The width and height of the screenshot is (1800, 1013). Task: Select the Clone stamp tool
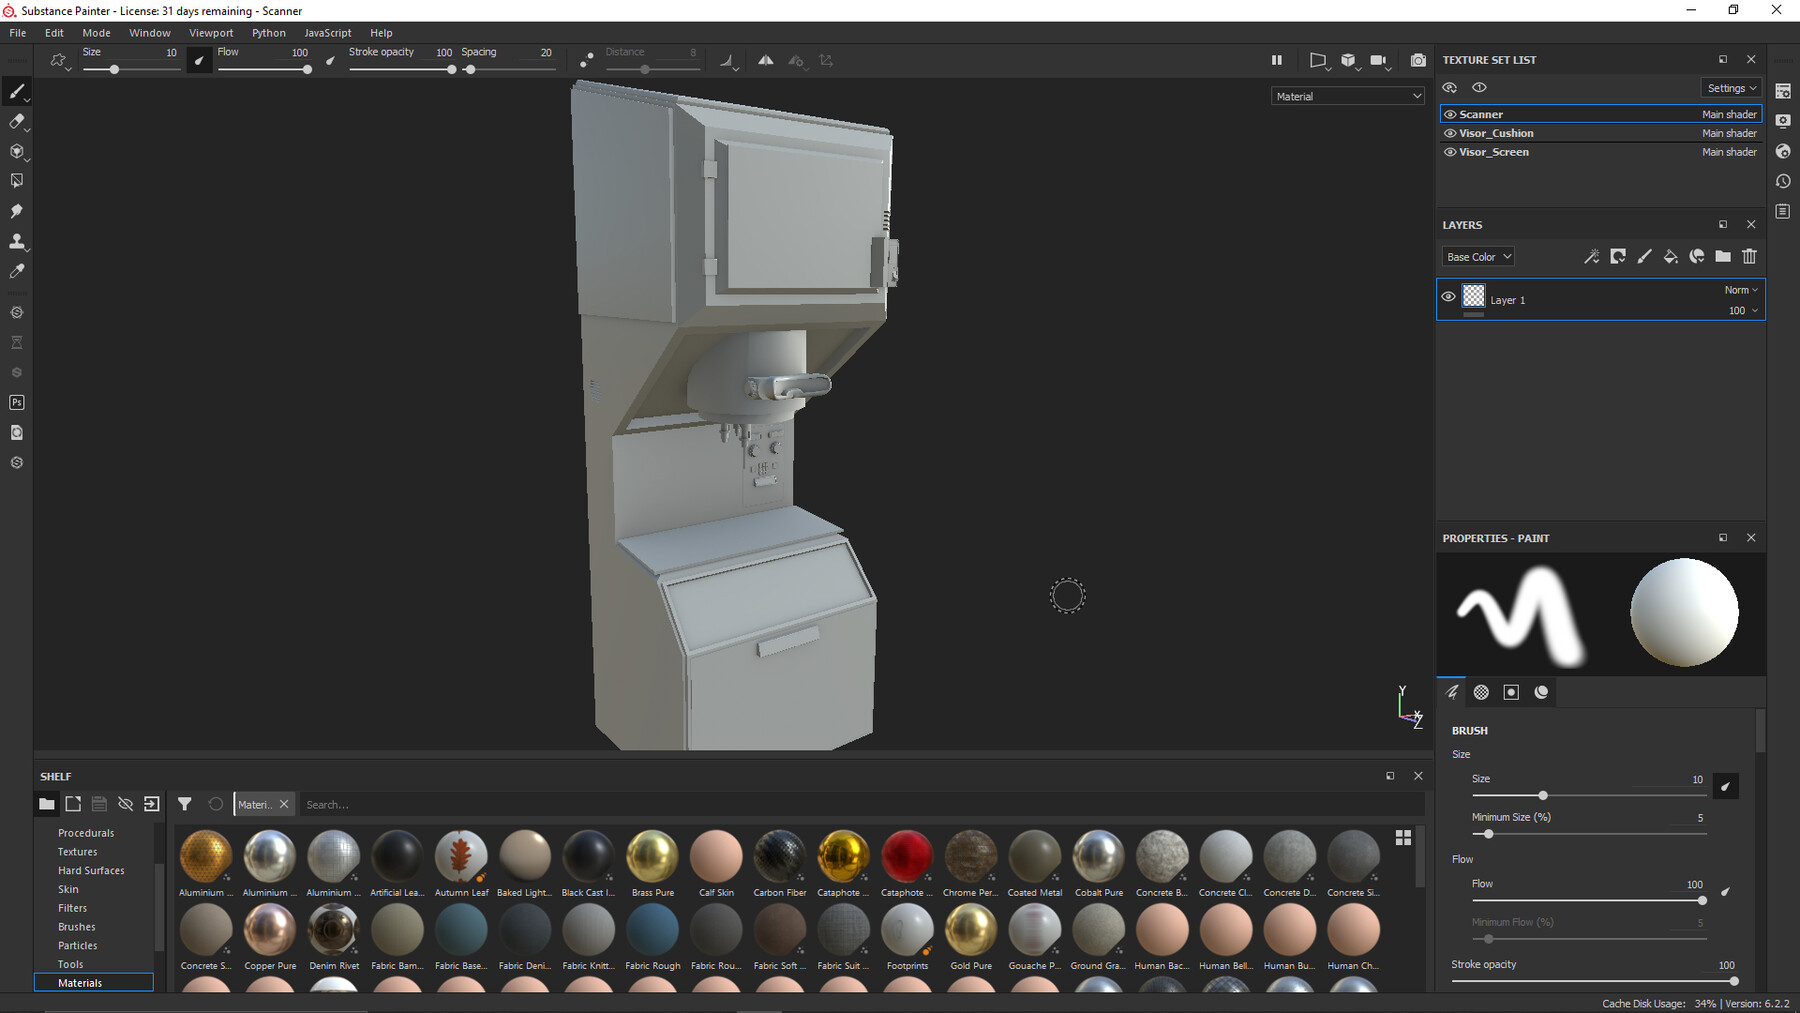point(17,241)
